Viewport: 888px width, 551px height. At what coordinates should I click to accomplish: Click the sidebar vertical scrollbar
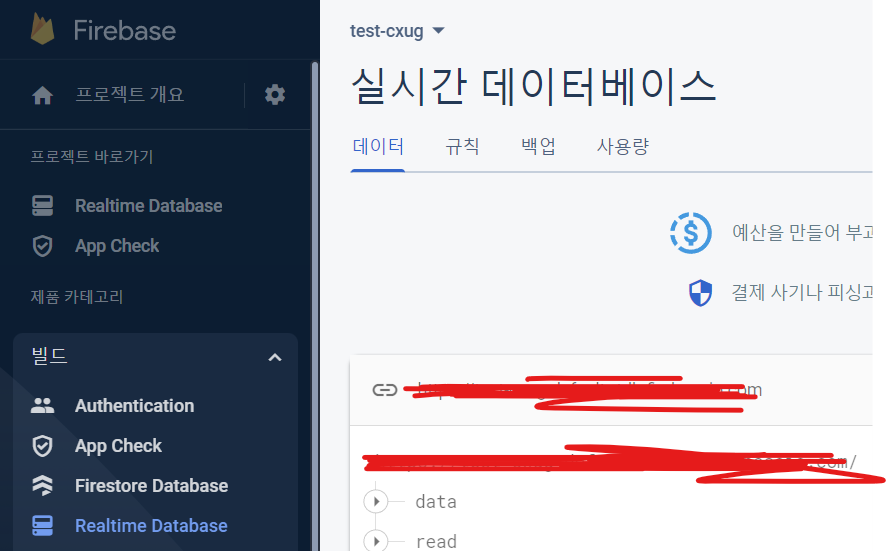point(315,306)
